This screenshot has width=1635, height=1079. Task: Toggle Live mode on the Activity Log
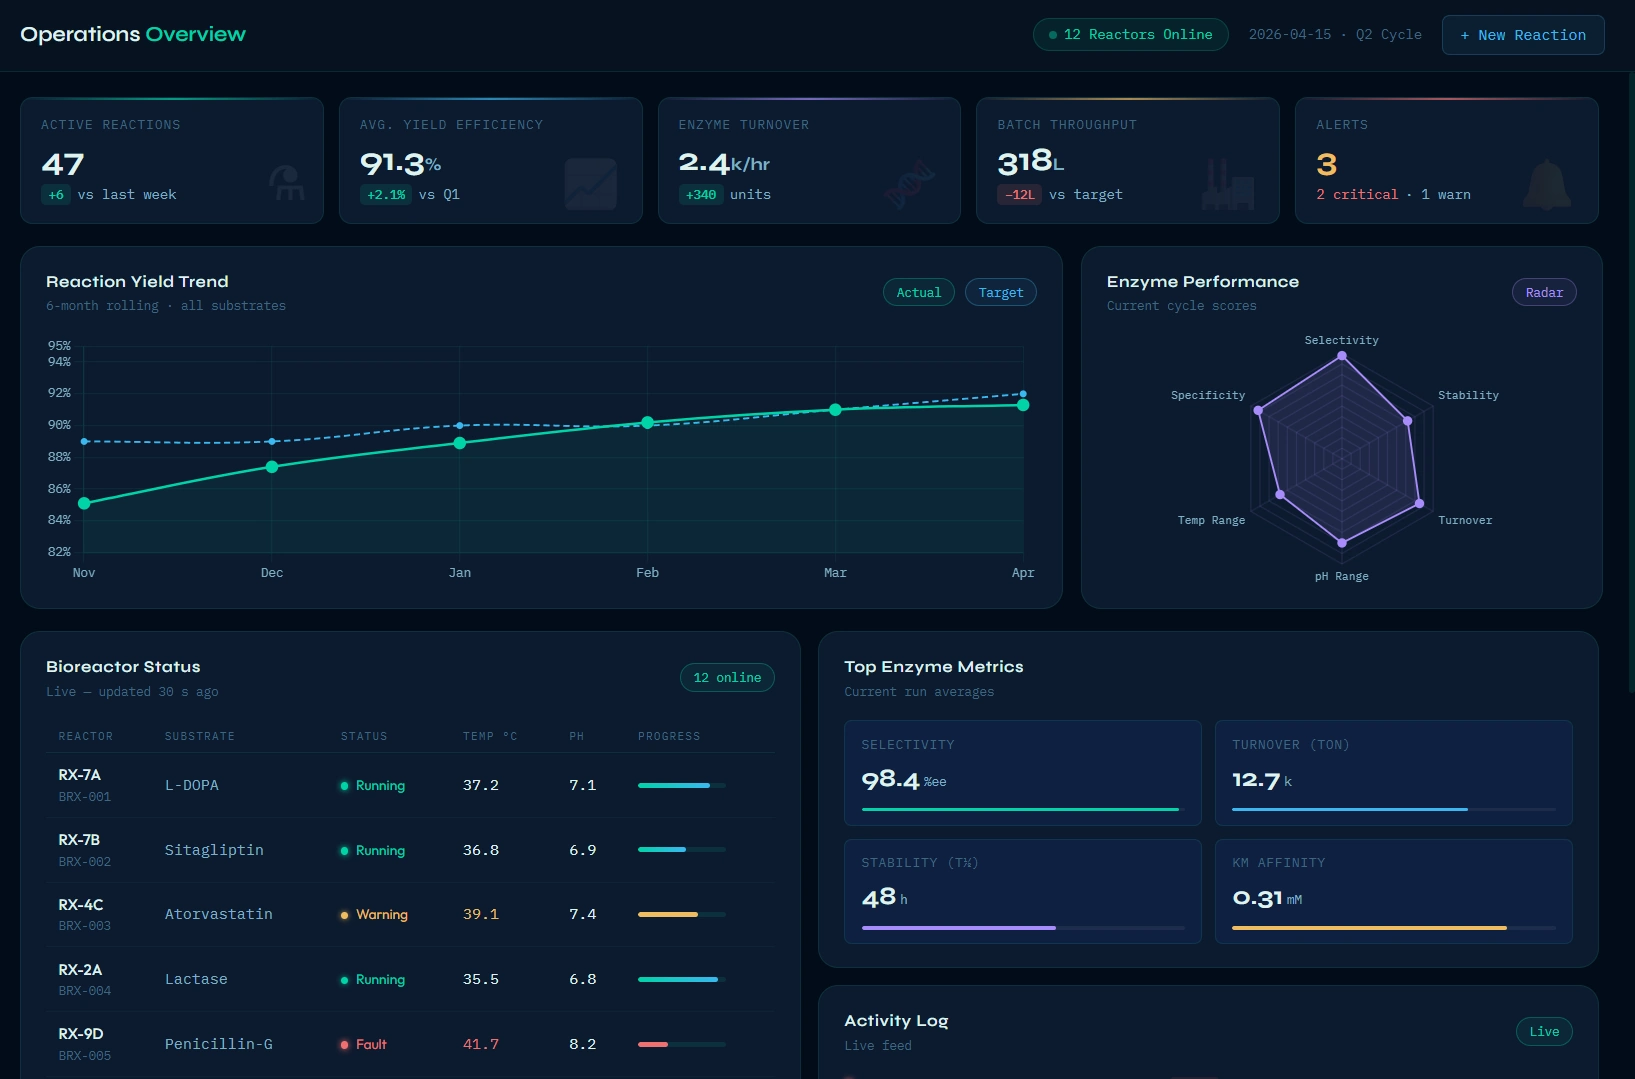click(x=1543, y=1031)
